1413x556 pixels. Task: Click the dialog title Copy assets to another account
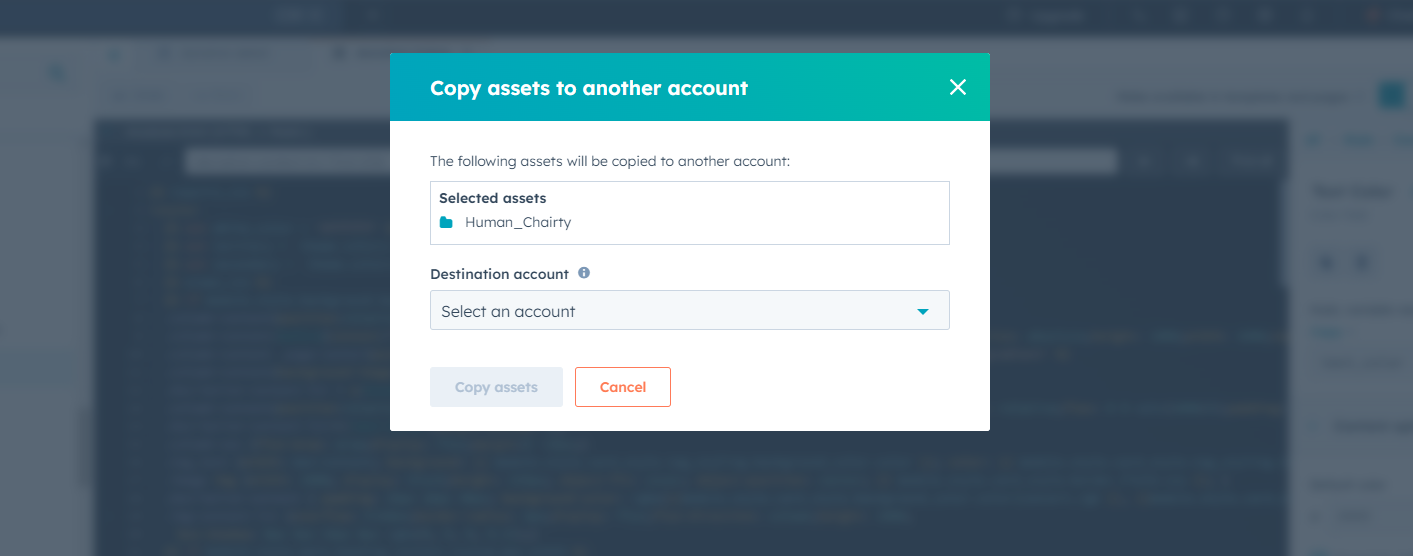(x=589, y=88)
